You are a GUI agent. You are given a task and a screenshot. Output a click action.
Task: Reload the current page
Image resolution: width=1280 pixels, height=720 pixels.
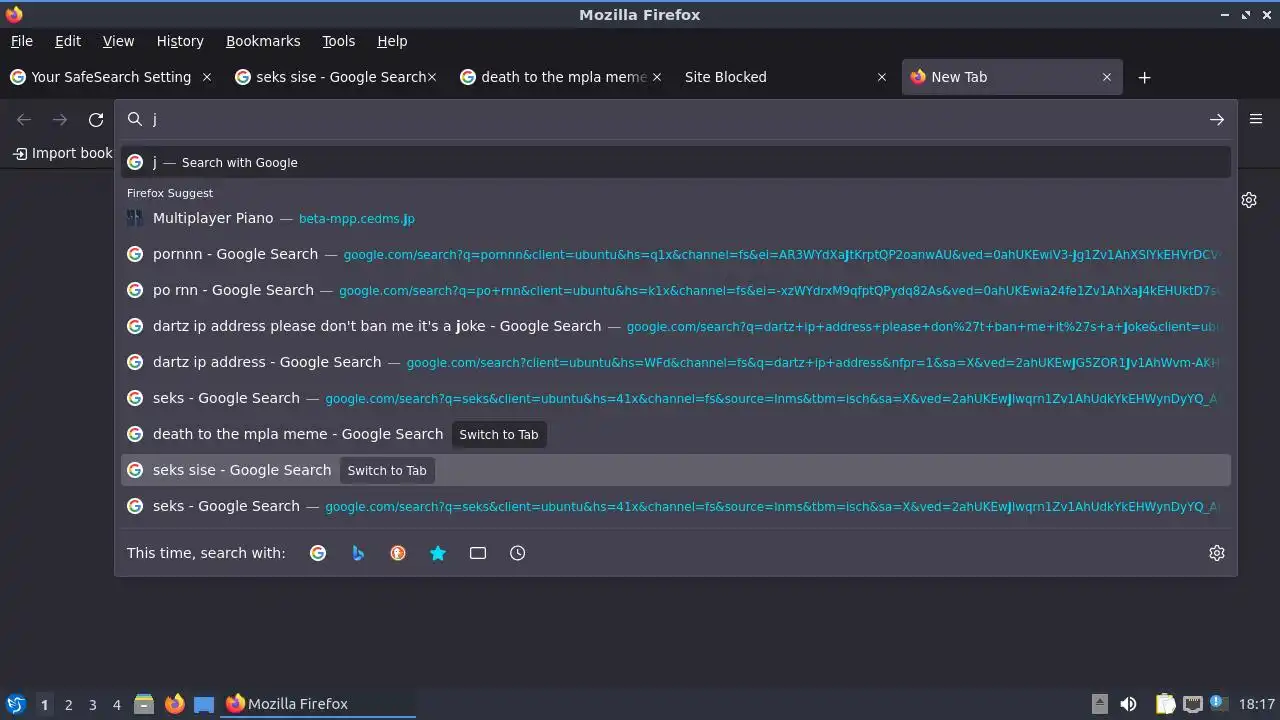(96, 120)
